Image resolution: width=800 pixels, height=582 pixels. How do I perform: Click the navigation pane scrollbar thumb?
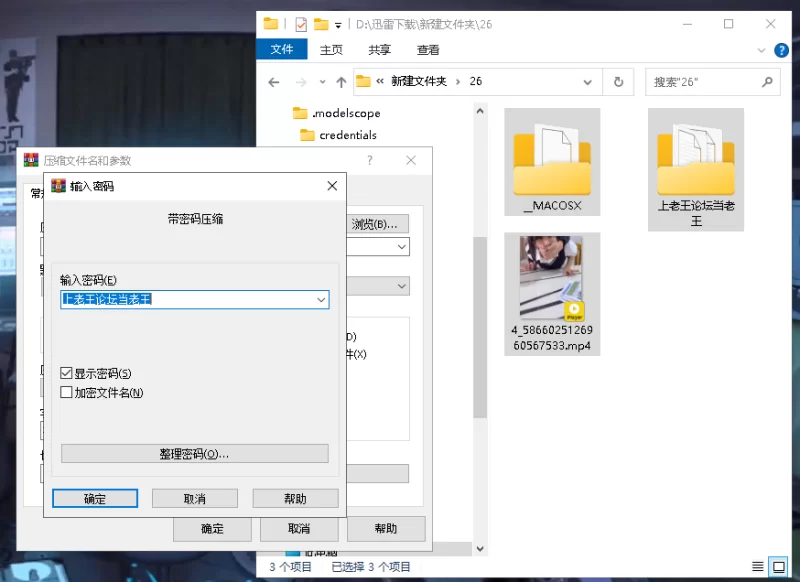480,327
